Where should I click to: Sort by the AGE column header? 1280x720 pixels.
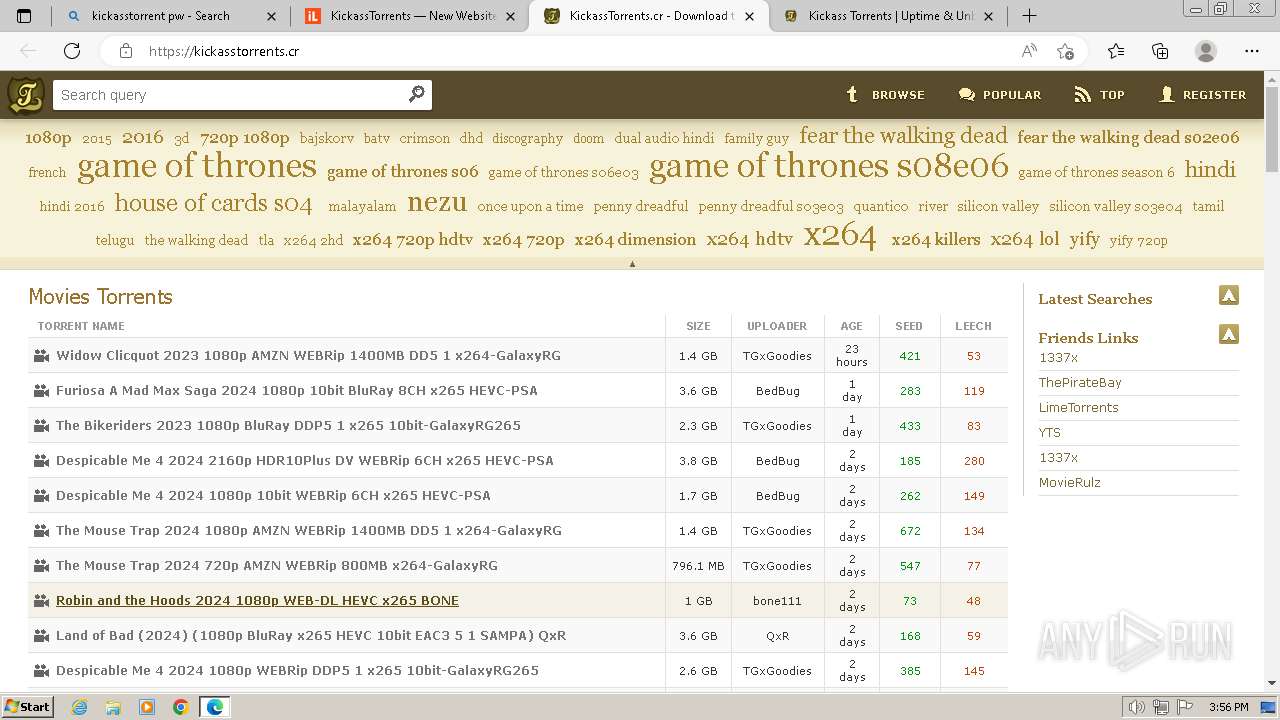click(851, 326)
